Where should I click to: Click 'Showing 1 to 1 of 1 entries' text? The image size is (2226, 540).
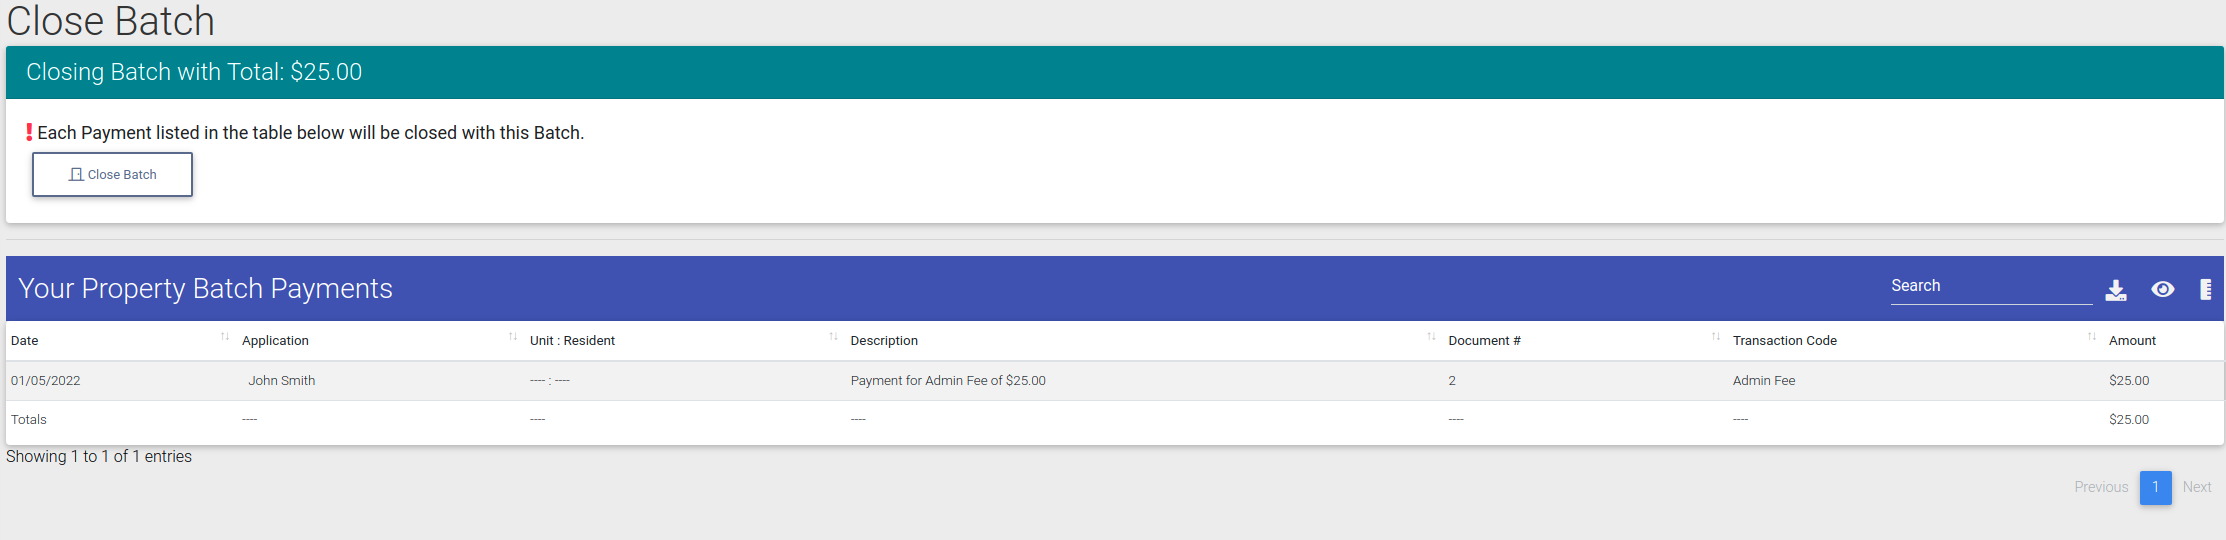[x=99, y=457]
